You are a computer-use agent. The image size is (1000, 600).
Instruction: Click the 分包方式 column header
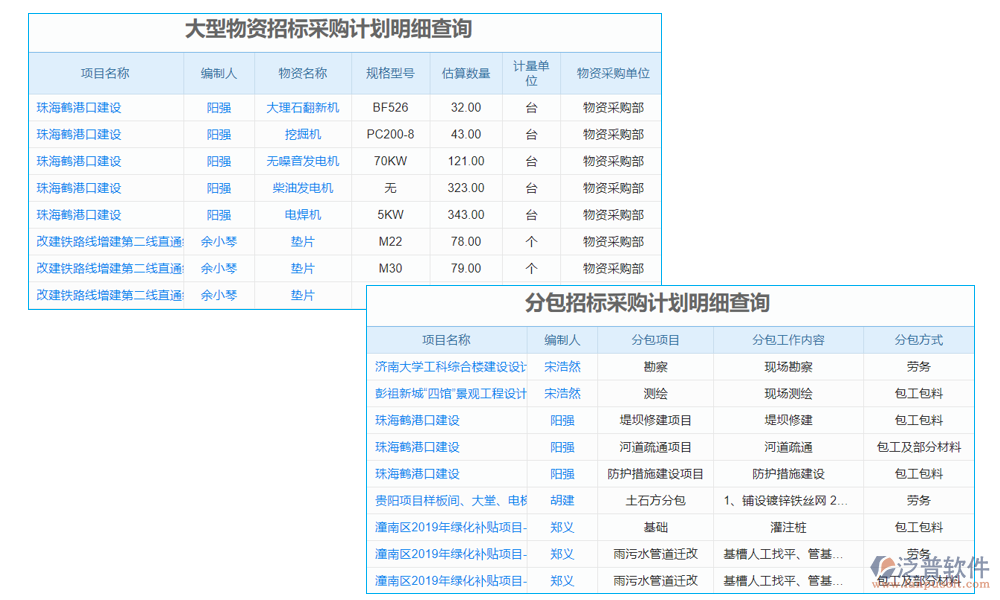click(x=918, y=340)
